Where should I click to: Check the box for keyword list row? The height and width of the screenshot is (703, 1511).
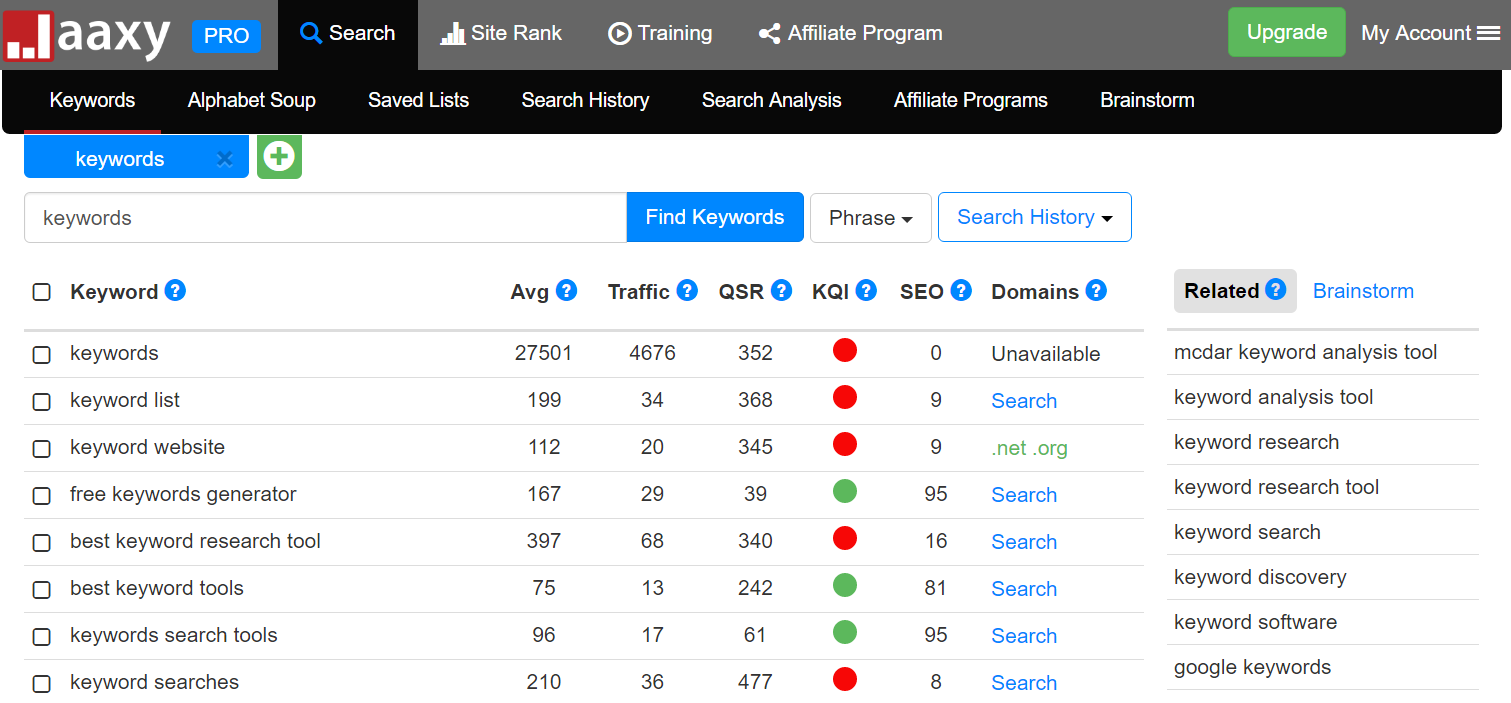point(42,402)
